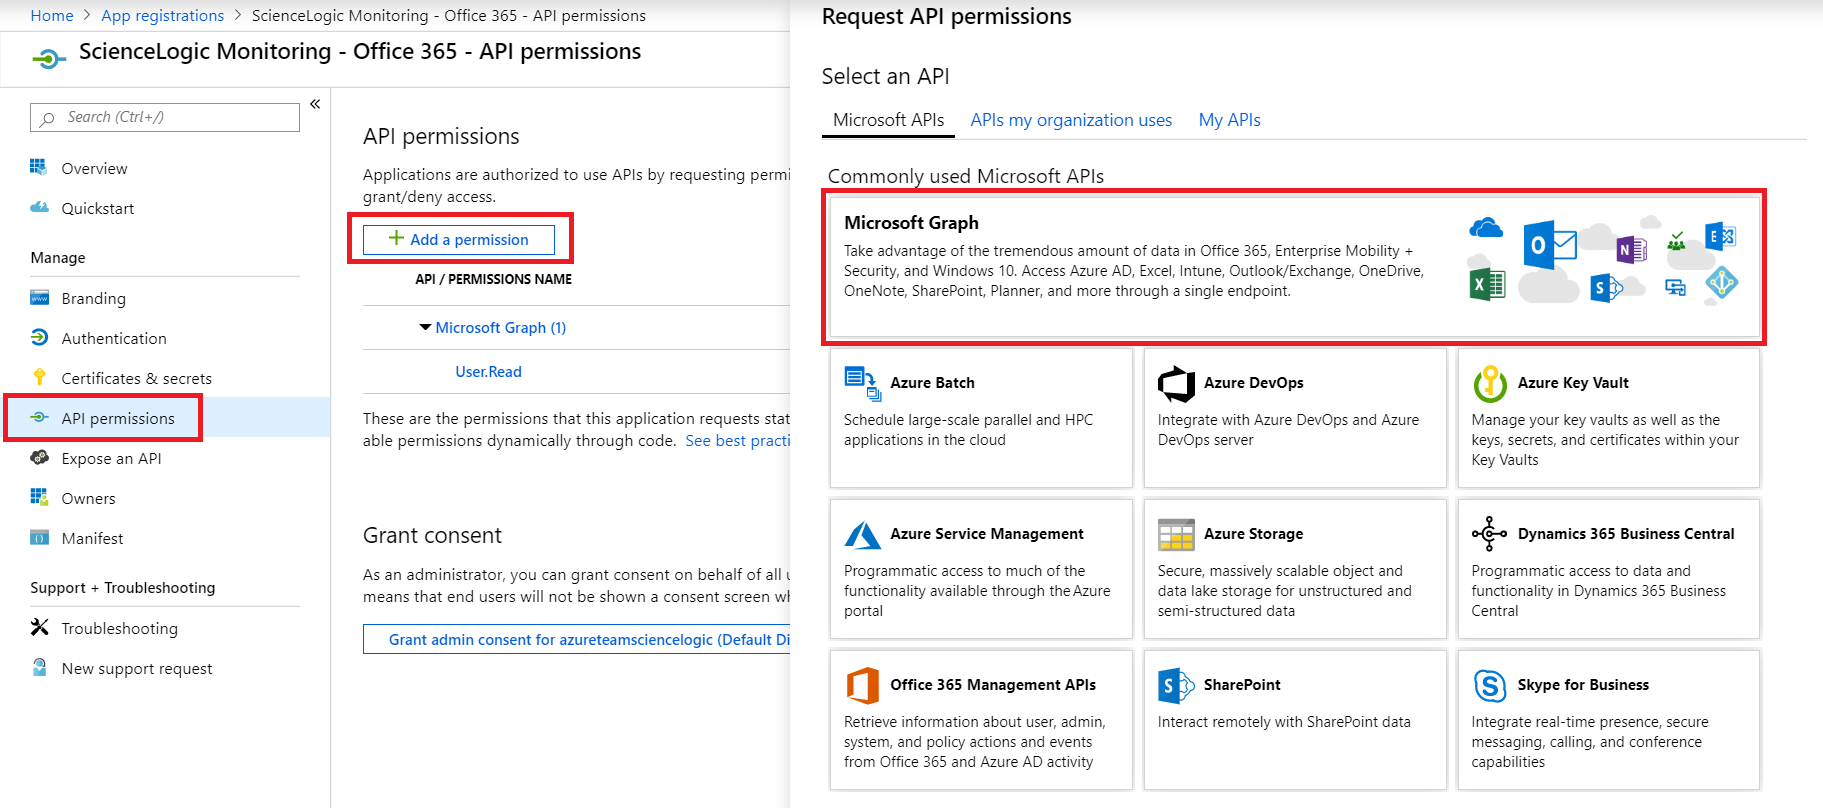Screen dimensions: 1823x808
Task: Open Certificates & secrets menu item
Action: 136,378
